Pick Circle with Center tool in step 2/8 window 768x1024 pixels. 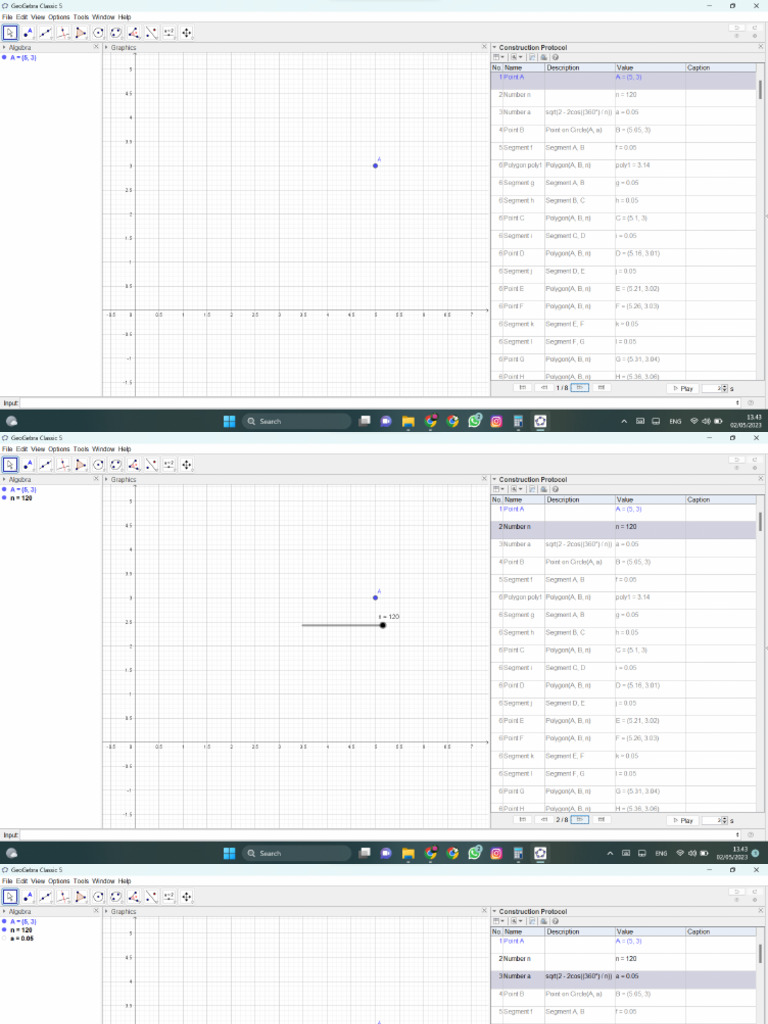pyautogui.click(x=99, y=464)
